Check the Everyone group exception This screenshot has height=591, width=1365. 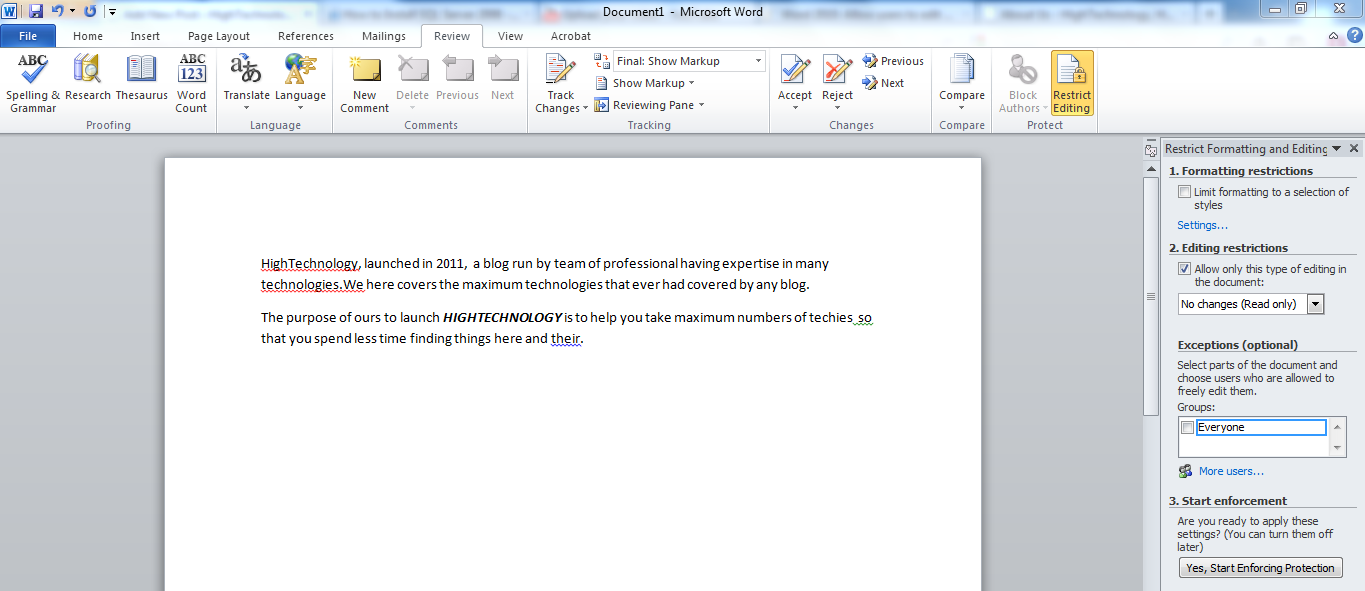pyautogui.click(x=1188, y=428)
